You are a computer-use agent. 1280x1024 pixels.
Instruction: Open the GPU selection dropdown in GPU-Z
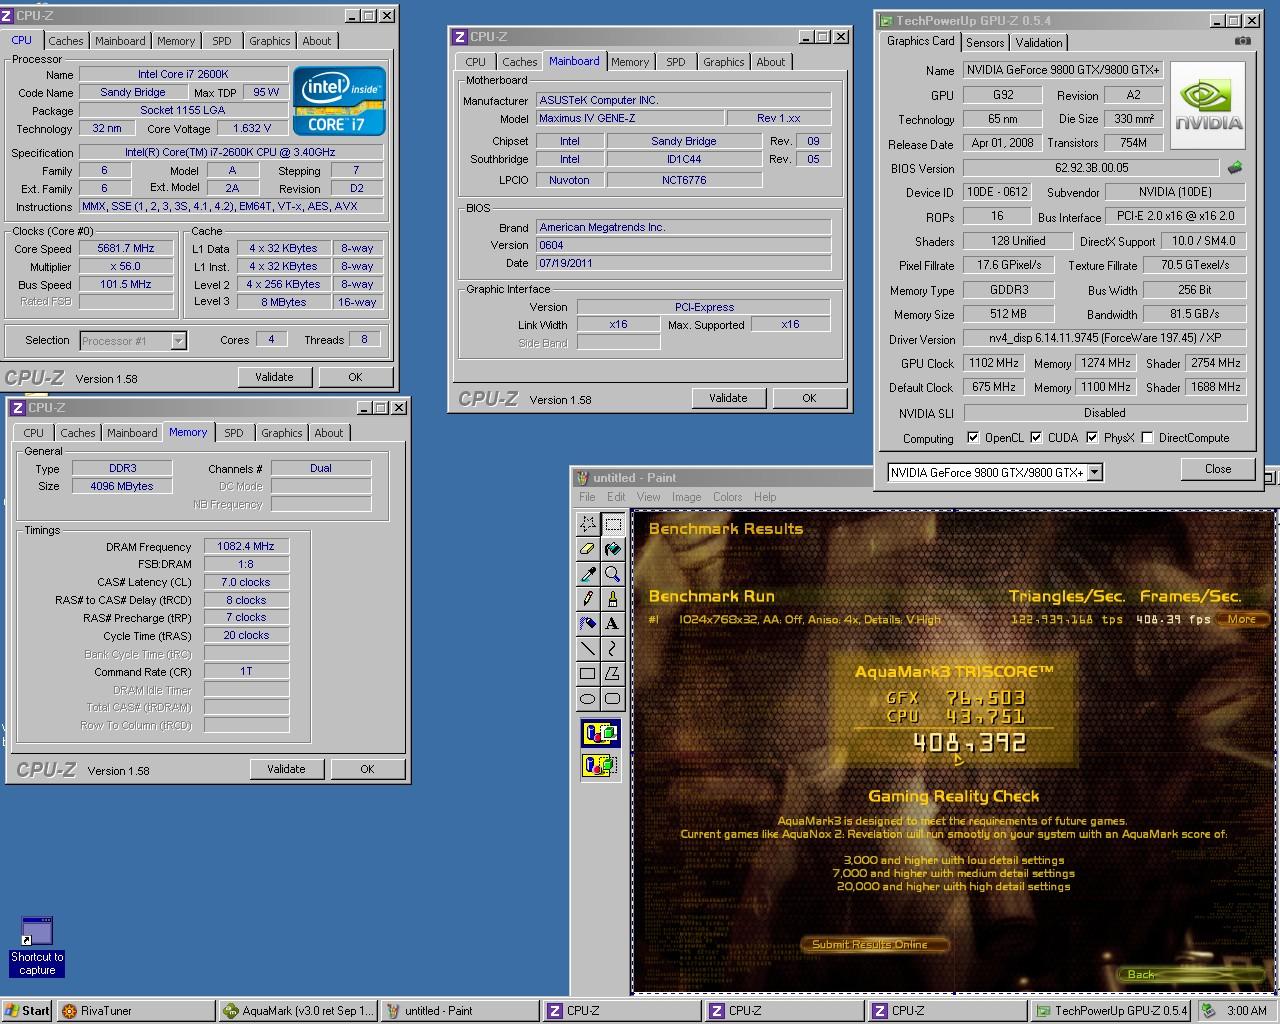pyautogui.click(x=1094, y=472)
